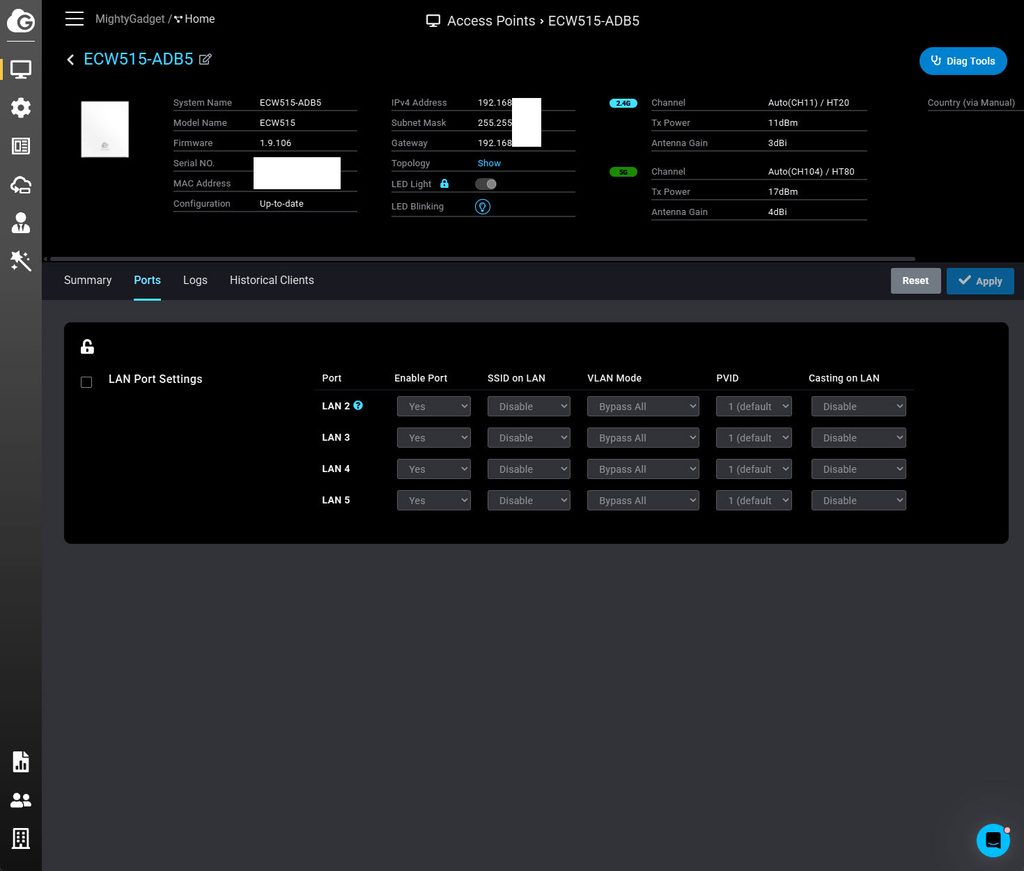1024x871 pixels.
Task: Open the reports chart icon in sidebar
Action: (x=21, y=761)
